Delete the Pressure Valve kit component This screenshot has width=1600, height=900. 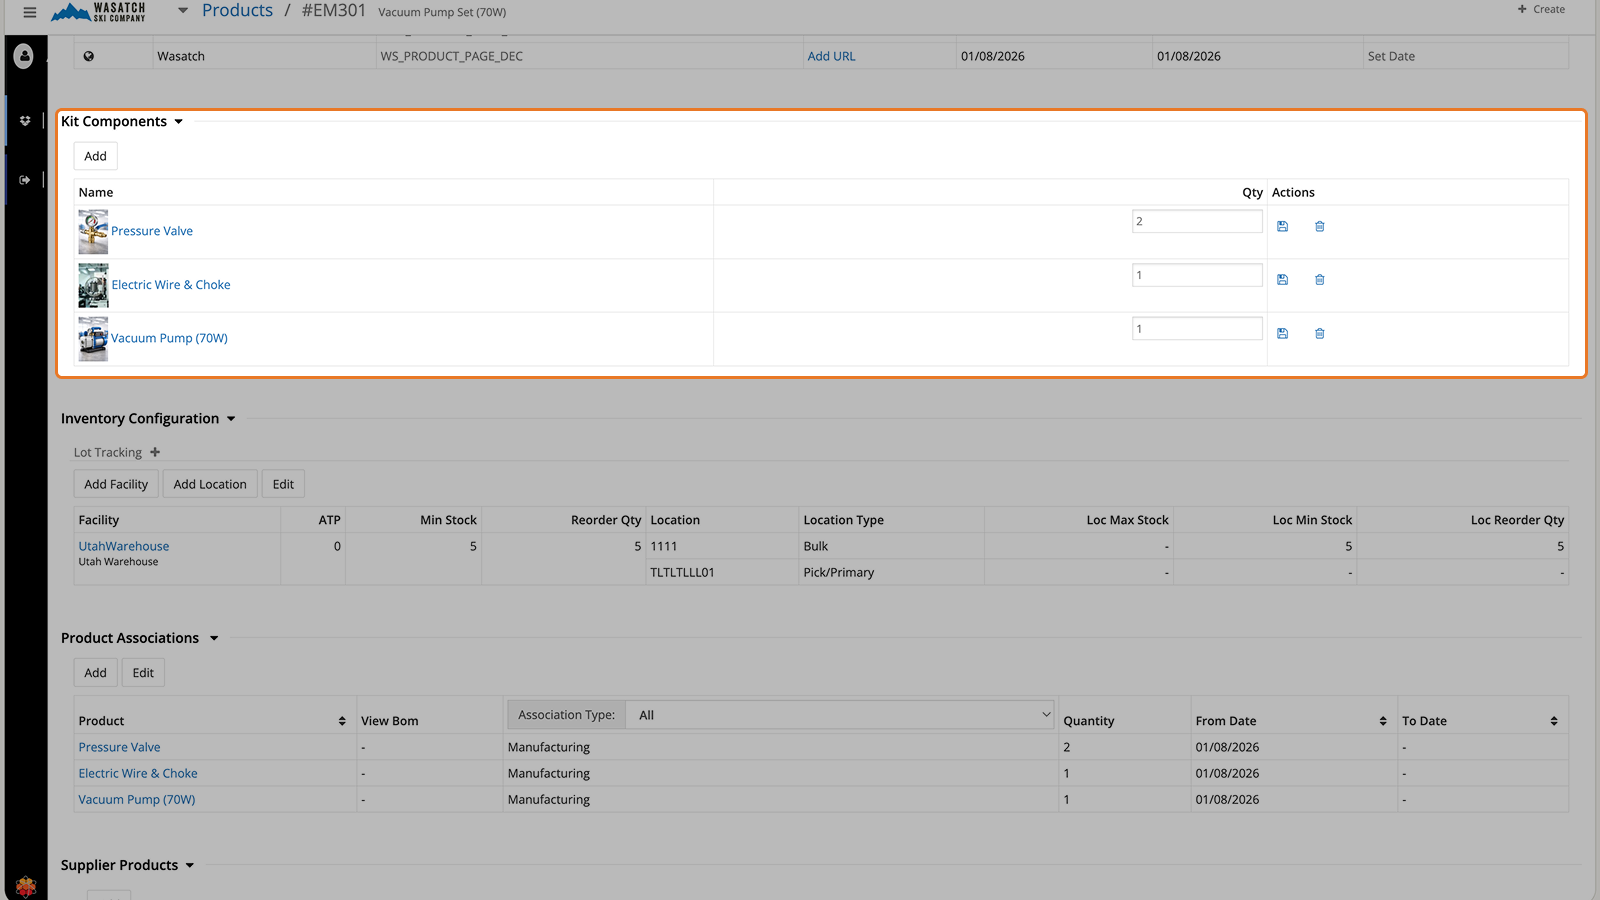coord(1319,226)
